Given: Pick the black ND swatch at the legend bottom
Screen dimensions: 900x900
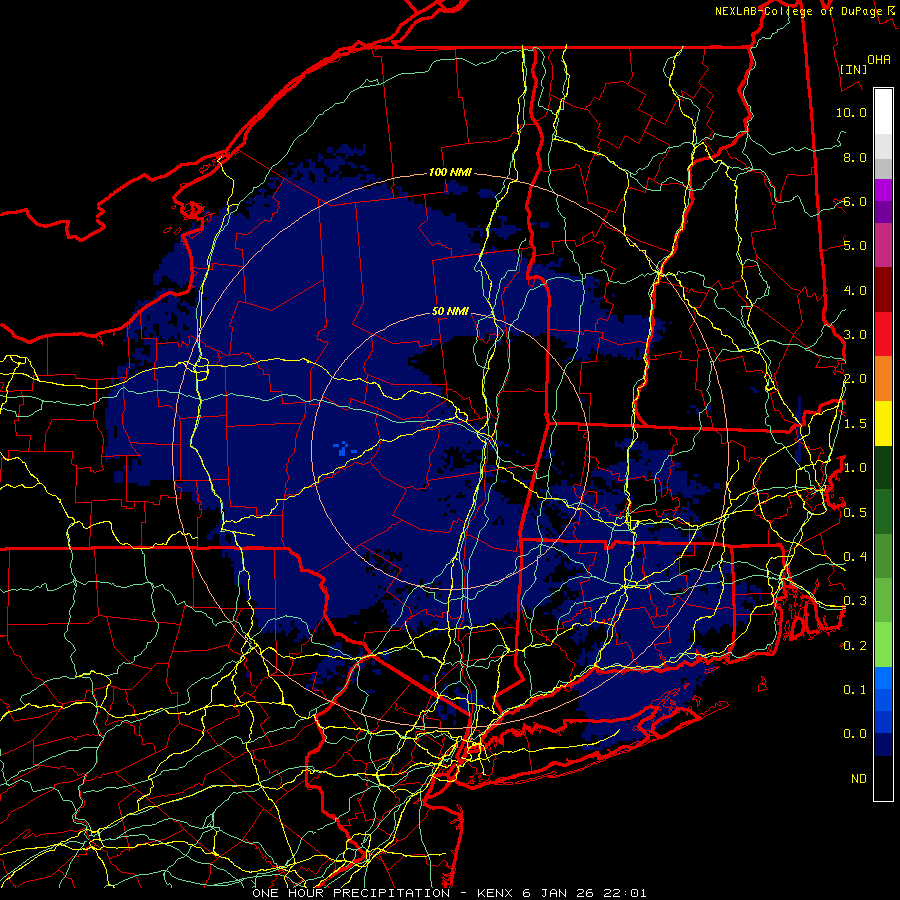Looking at the screenshot, I should pos(883,778).
